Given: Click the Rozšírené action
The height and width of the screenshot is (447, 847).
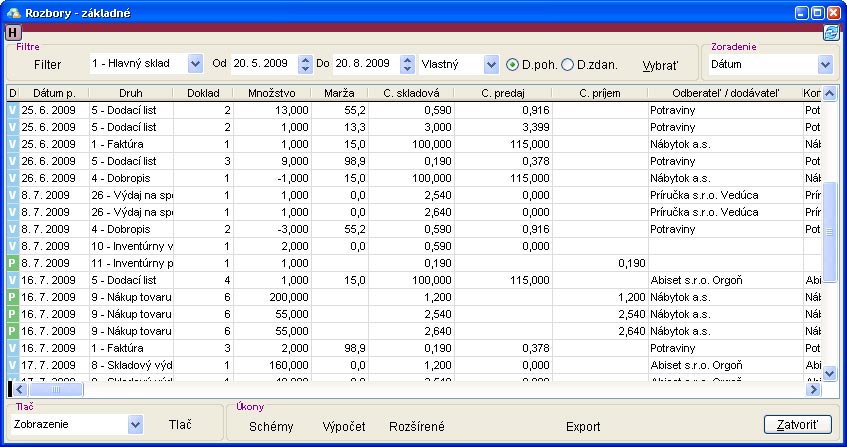Looking at the screenshot, I should 417,426.
